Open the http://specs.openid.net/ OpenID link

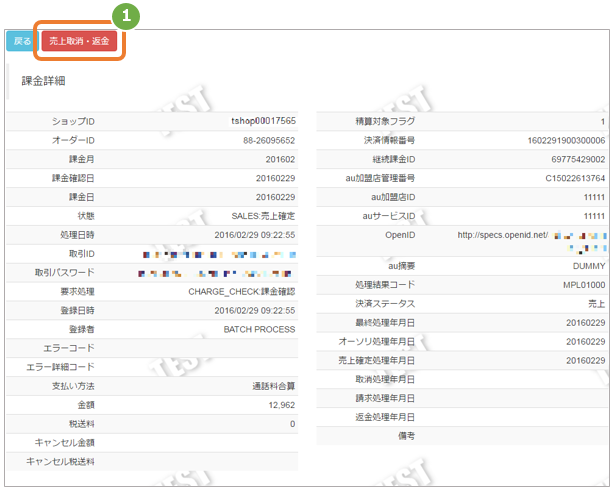503,235
